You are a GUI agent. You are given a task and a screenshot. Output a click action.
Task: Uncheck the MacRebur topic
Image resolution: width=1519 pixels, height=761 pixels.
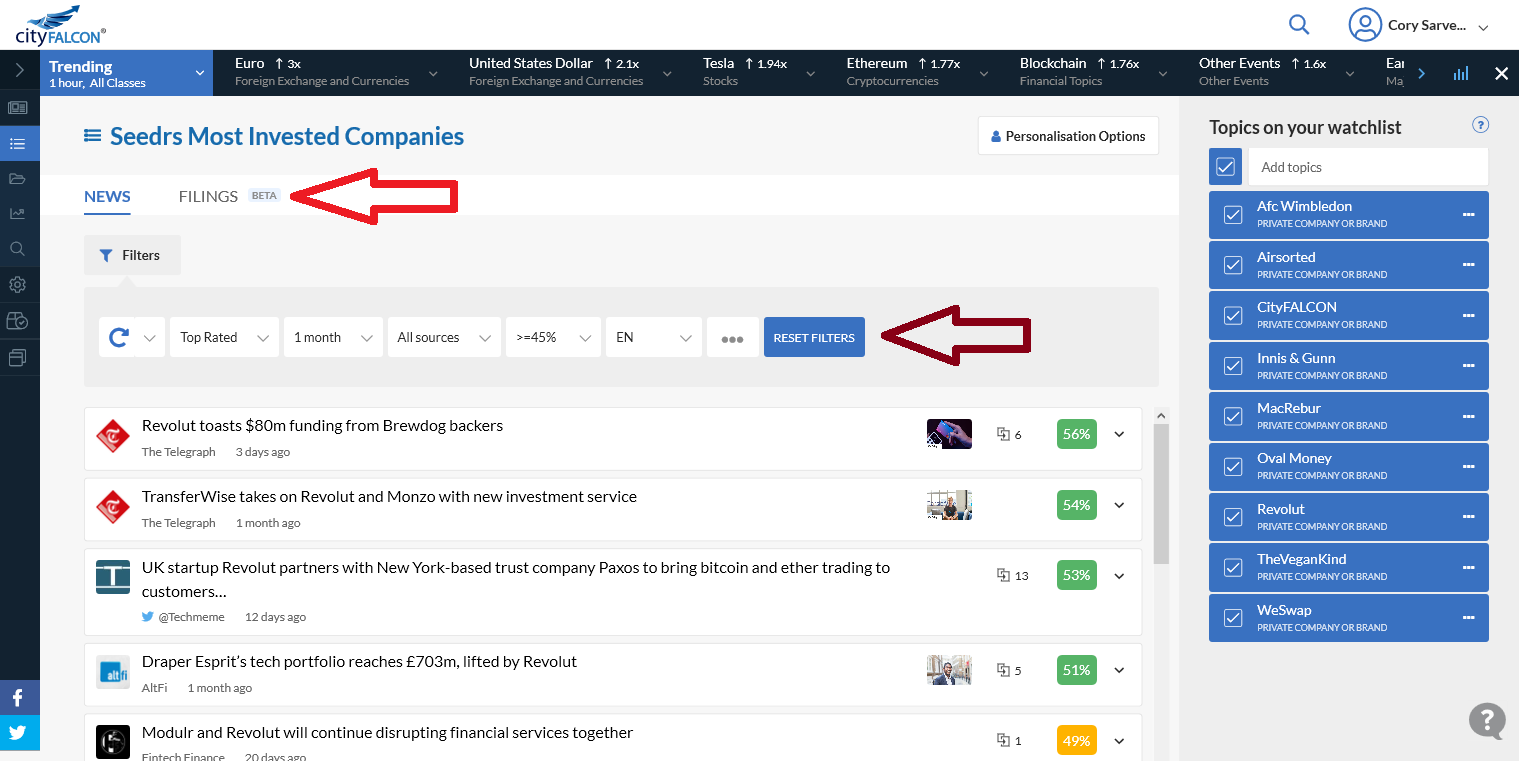[1233, 416]
